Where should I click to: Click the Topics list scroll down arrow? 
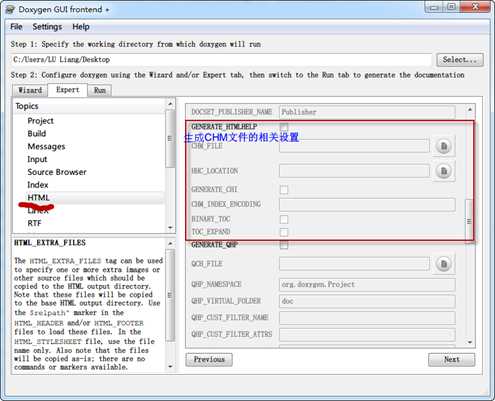point(170,228)
